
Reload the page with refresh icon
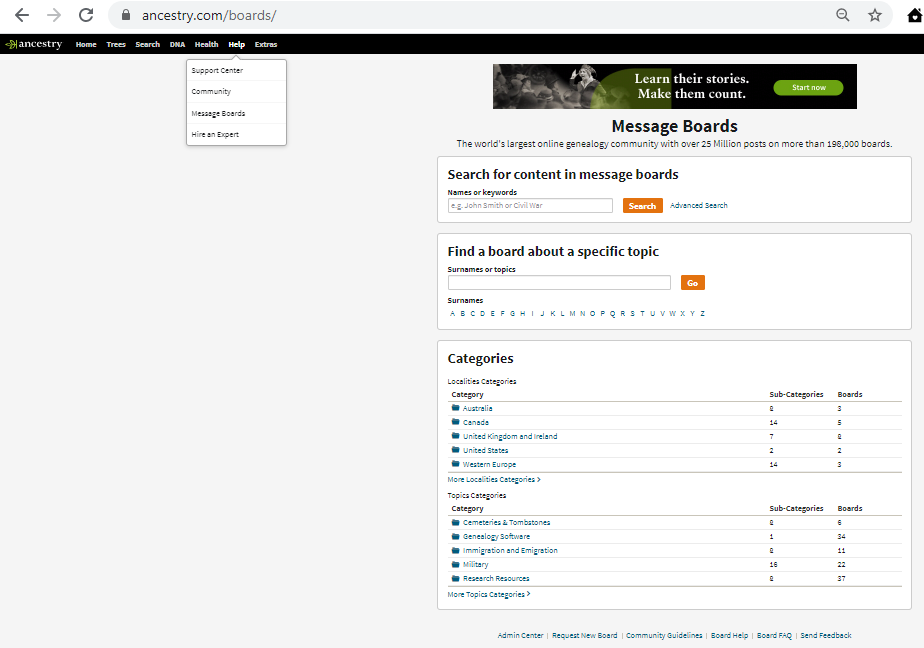click(86, 15)
